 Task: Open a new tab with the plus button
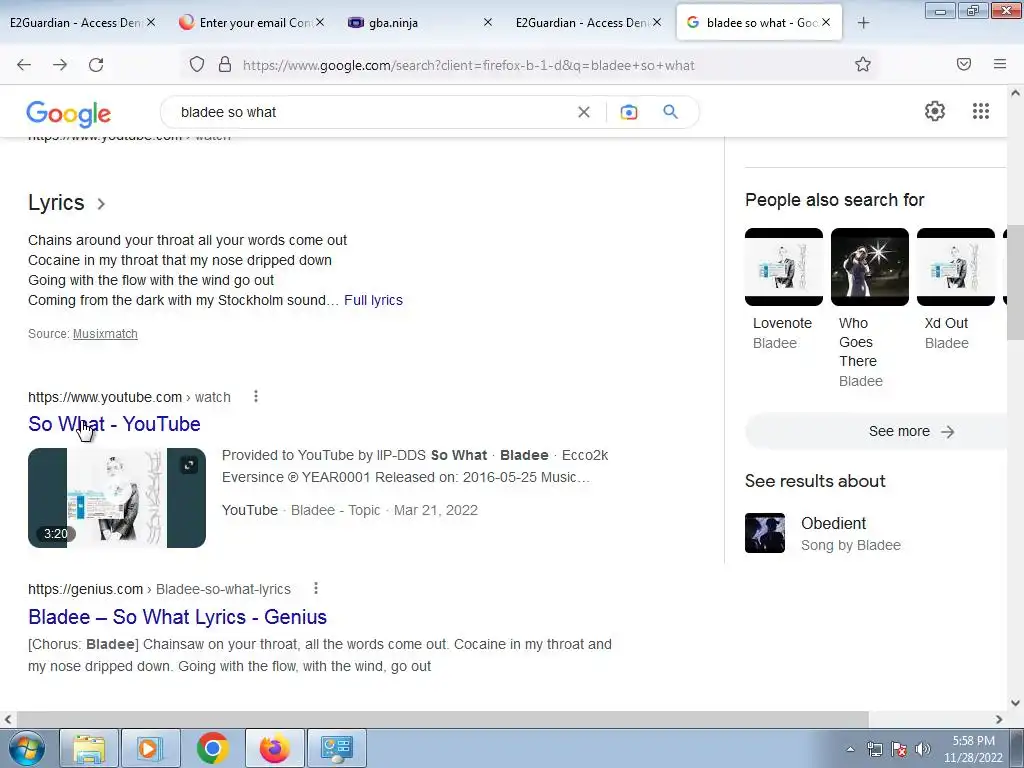tap(863, 23)
